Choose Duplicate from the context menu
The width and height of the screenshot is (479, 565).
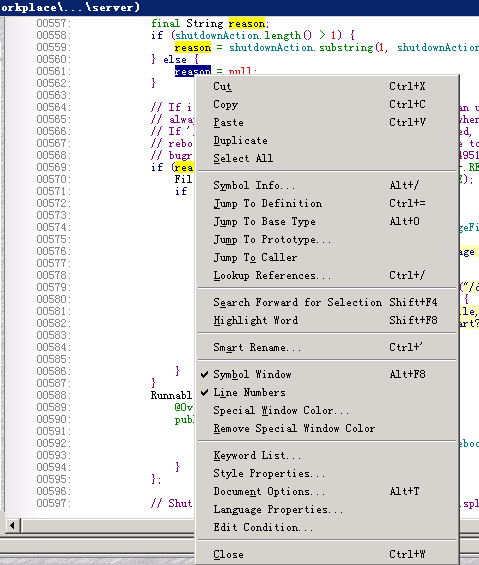327,141
